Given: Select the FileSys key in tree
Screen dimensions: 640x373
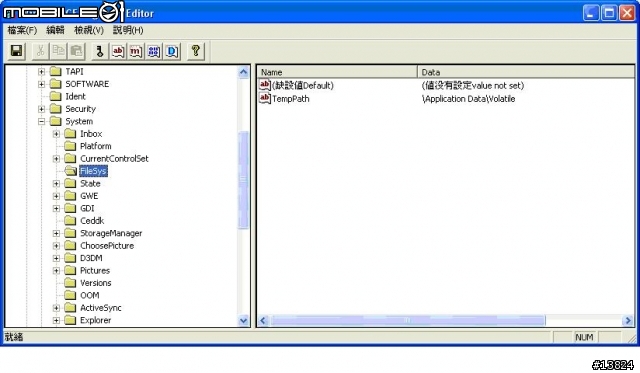Looking at the screenshot, I should tap(93, 171).
